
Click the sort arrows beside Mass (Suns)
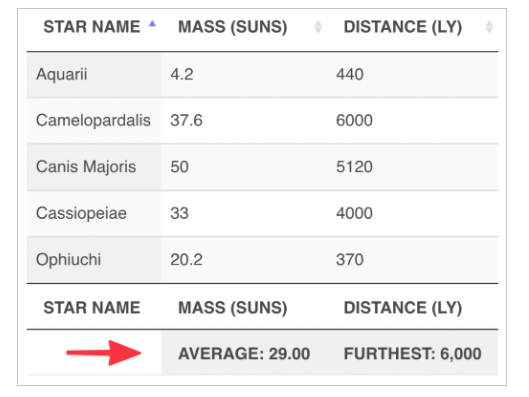pyautogui.click(x=318, y=27)
